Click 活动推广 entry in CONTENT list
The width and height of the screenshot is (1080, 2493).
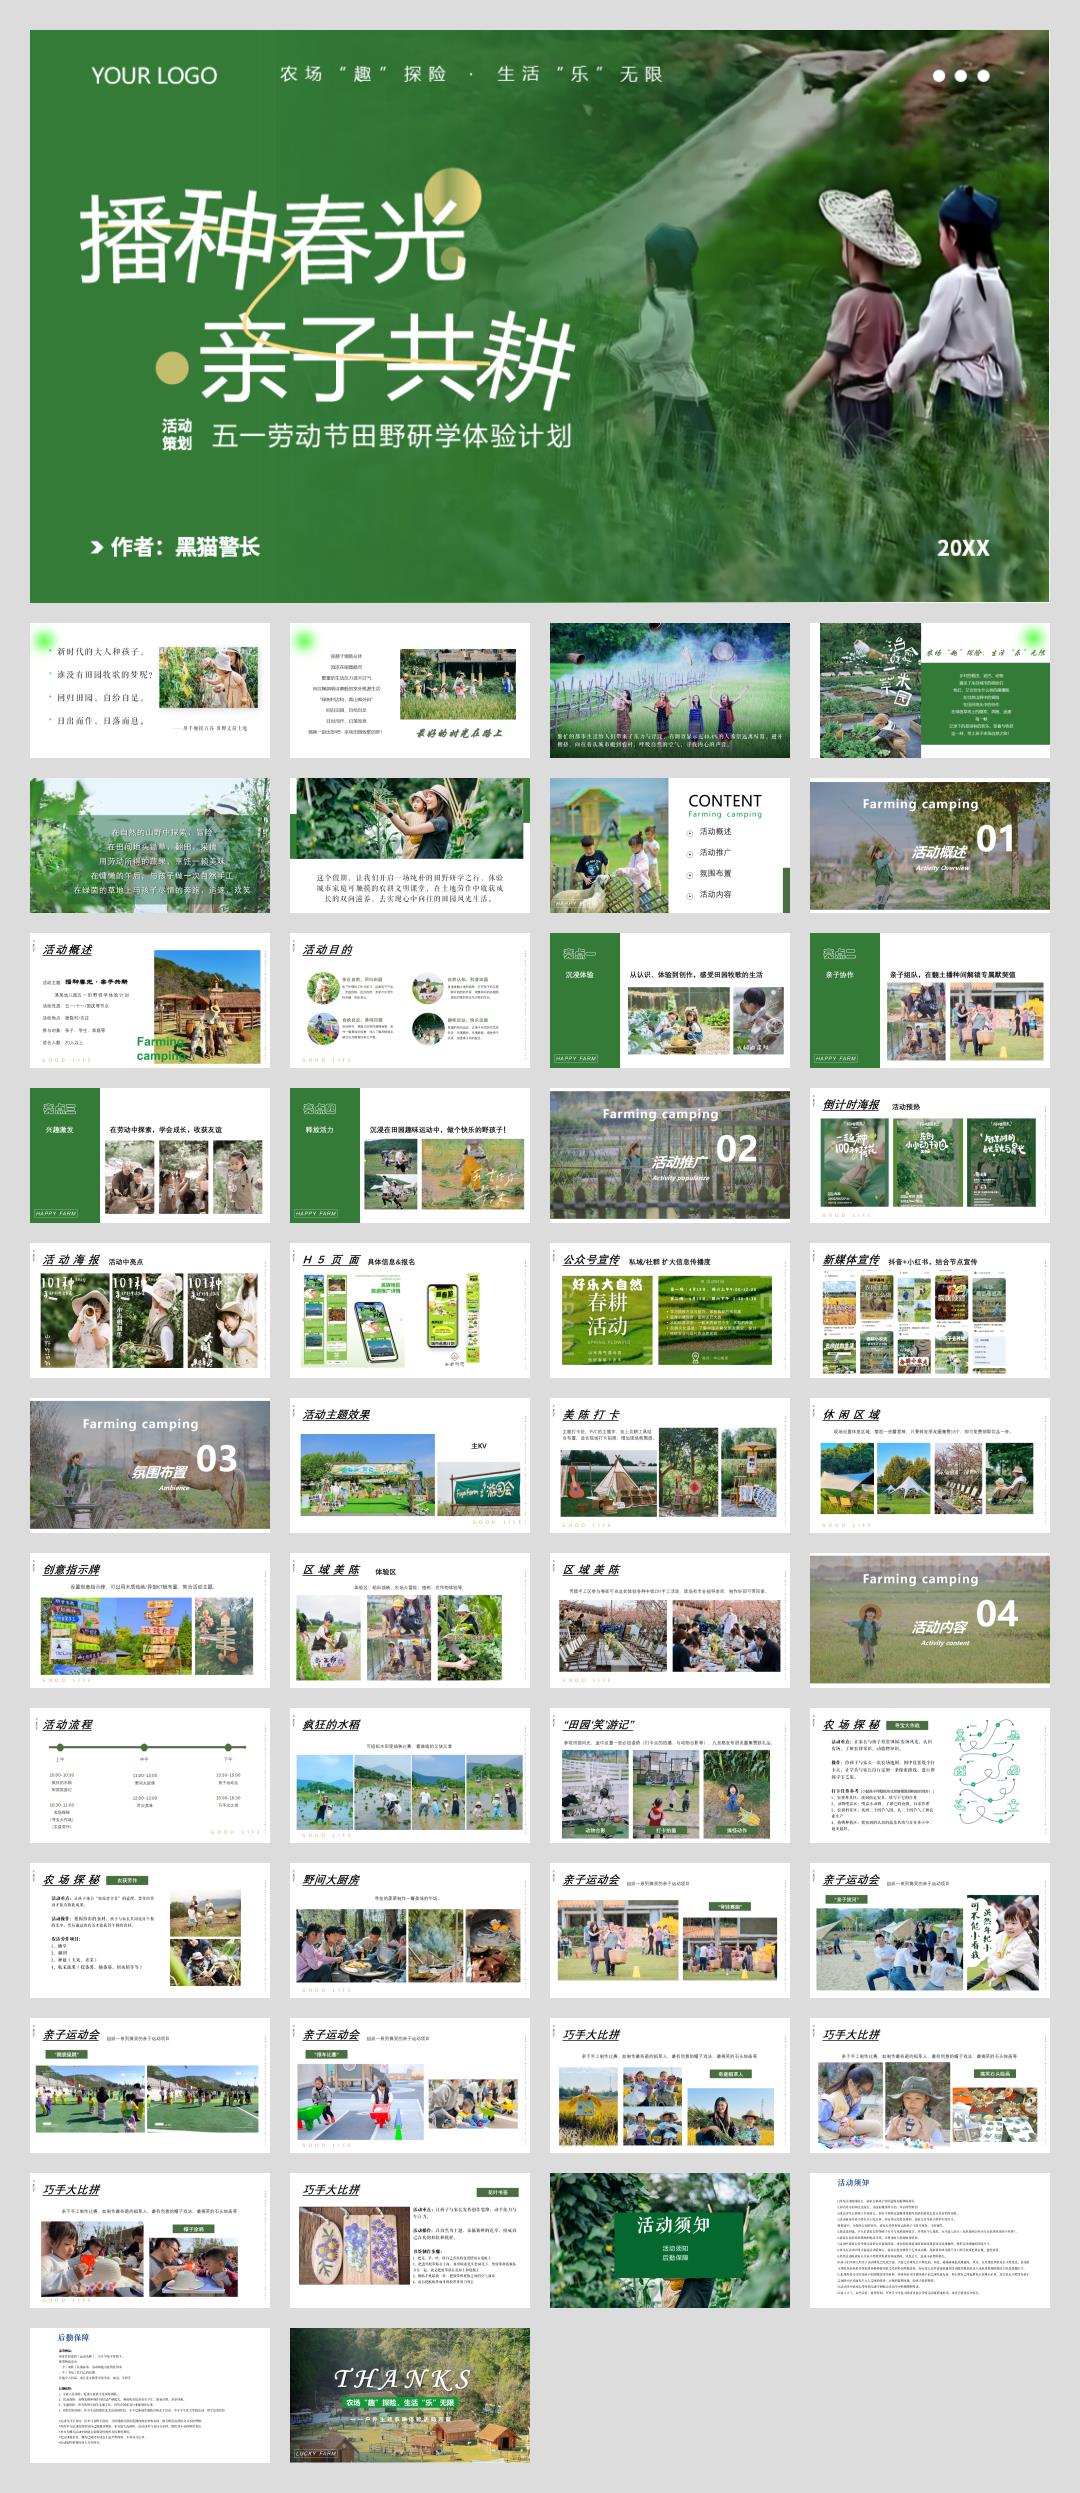pyautogui.click(x=715, y=853)
